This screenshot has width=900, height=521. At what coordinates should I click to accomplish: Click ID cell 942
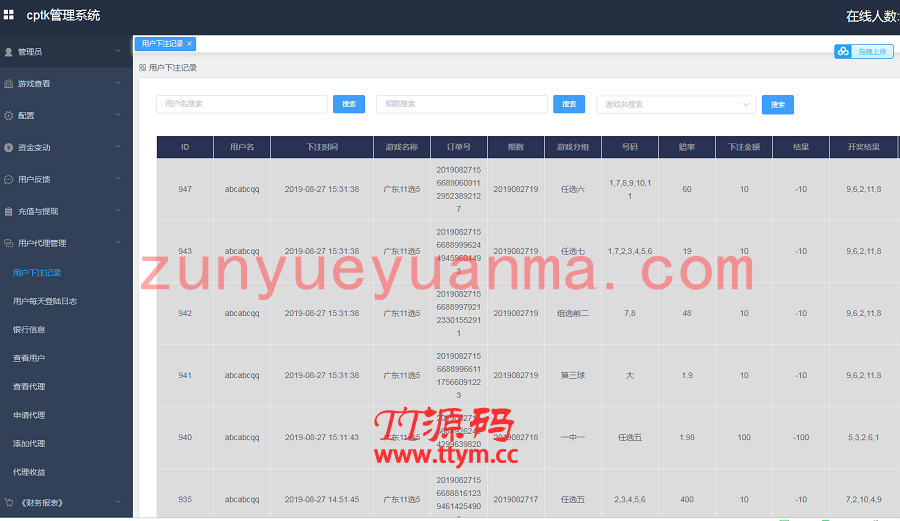point(185,313)
